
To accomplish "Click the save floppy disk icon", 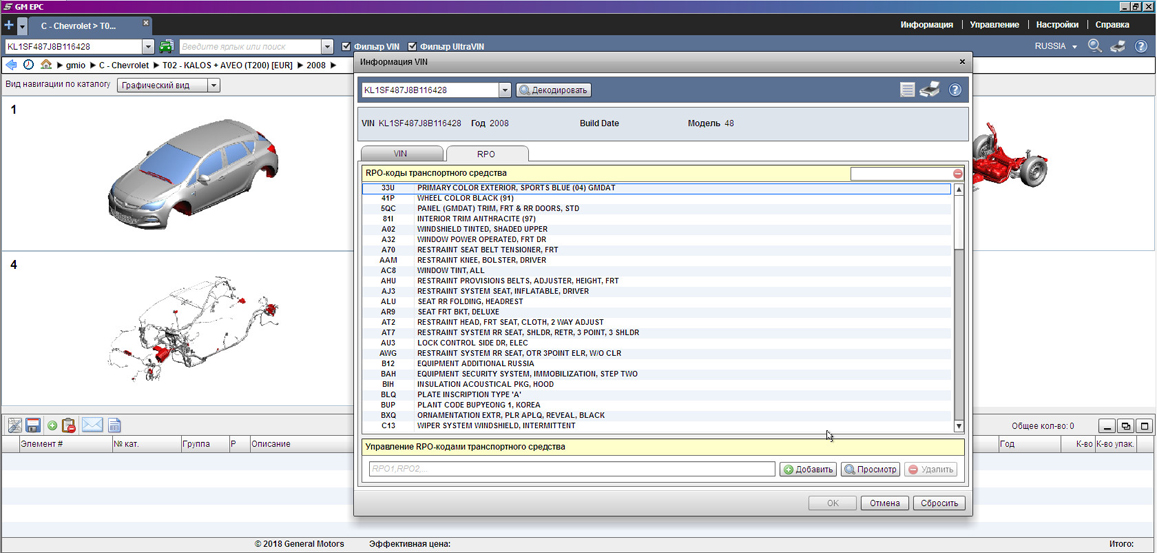I will click(33, 426).
